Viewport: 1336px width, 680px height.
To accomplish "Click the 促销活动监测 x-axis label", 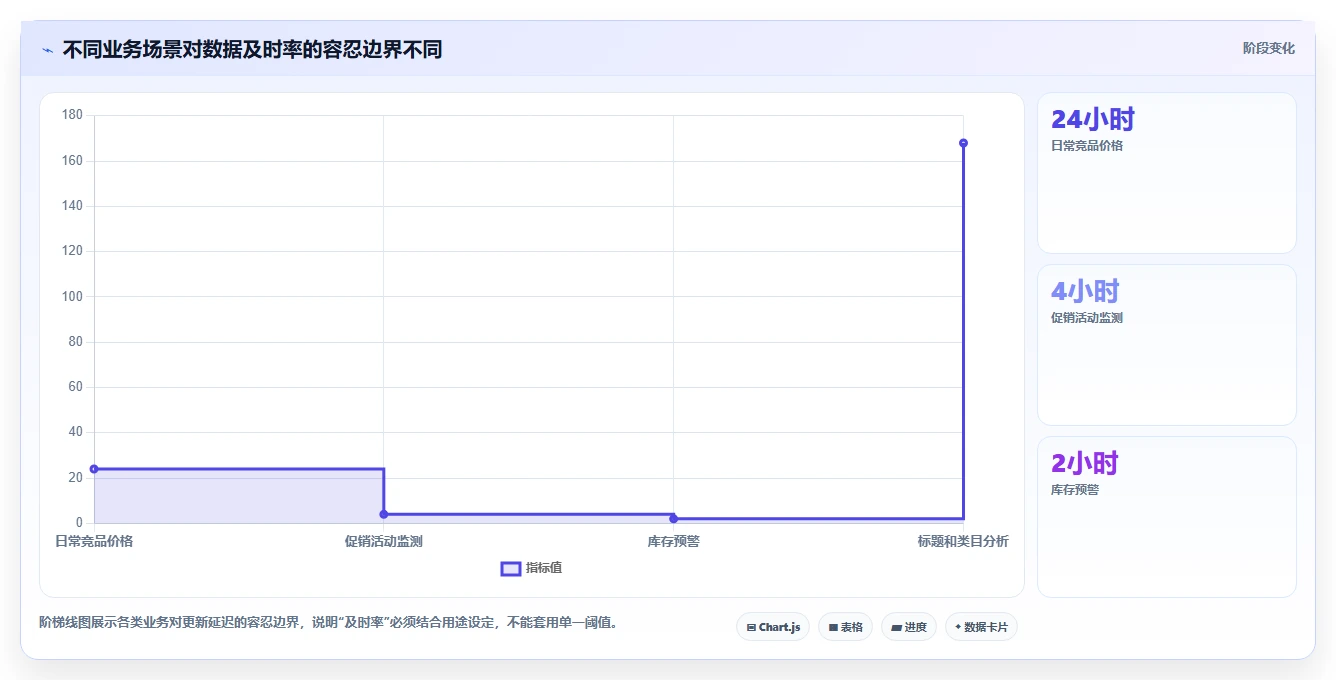I will coord(384,541).
